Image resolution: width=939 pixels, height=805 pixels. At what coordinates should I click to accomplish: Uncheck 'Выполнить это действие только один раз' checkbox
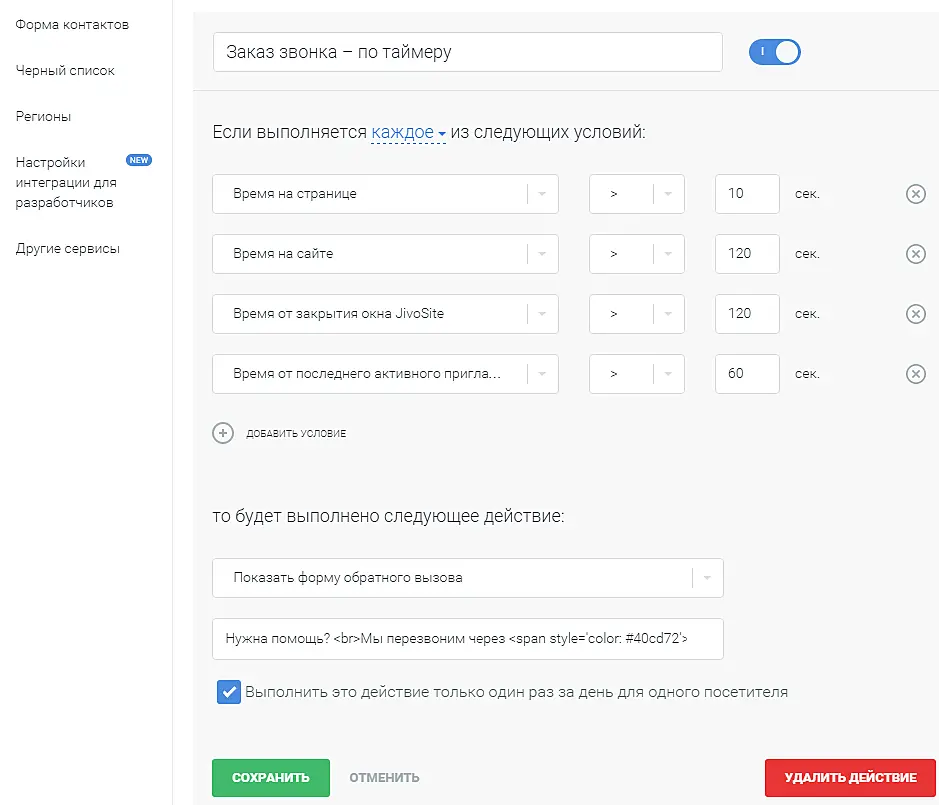[x=229, y=692]
